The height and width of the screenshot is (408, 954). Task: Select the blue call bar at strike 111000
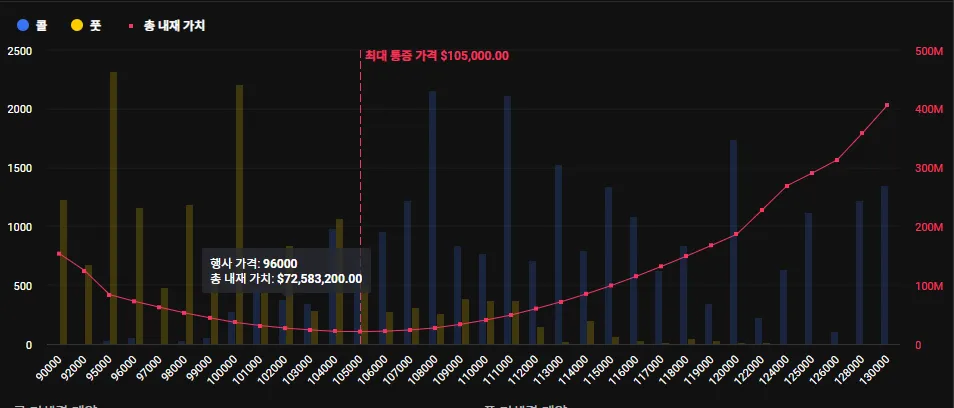point(507,220)
